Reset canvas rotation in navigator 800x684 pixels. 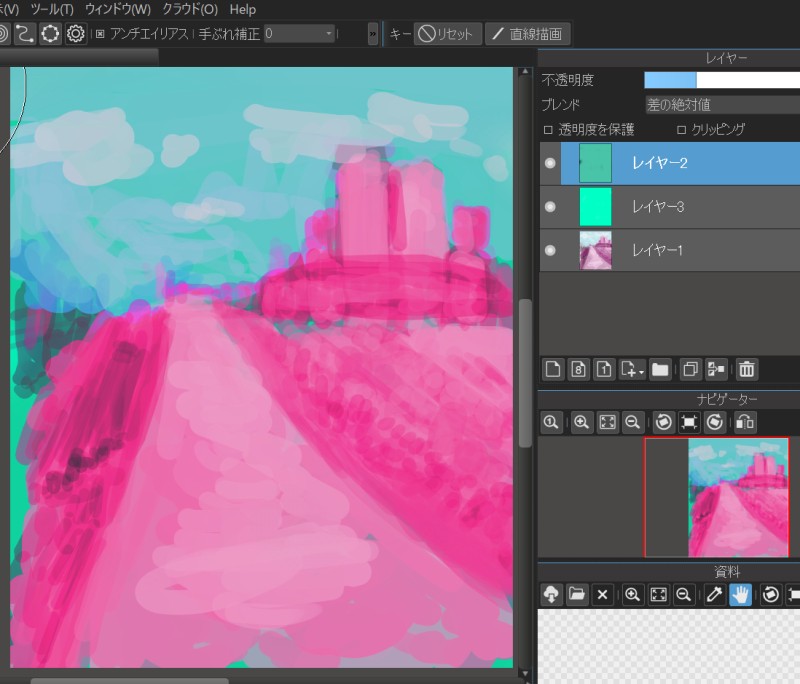689,422
